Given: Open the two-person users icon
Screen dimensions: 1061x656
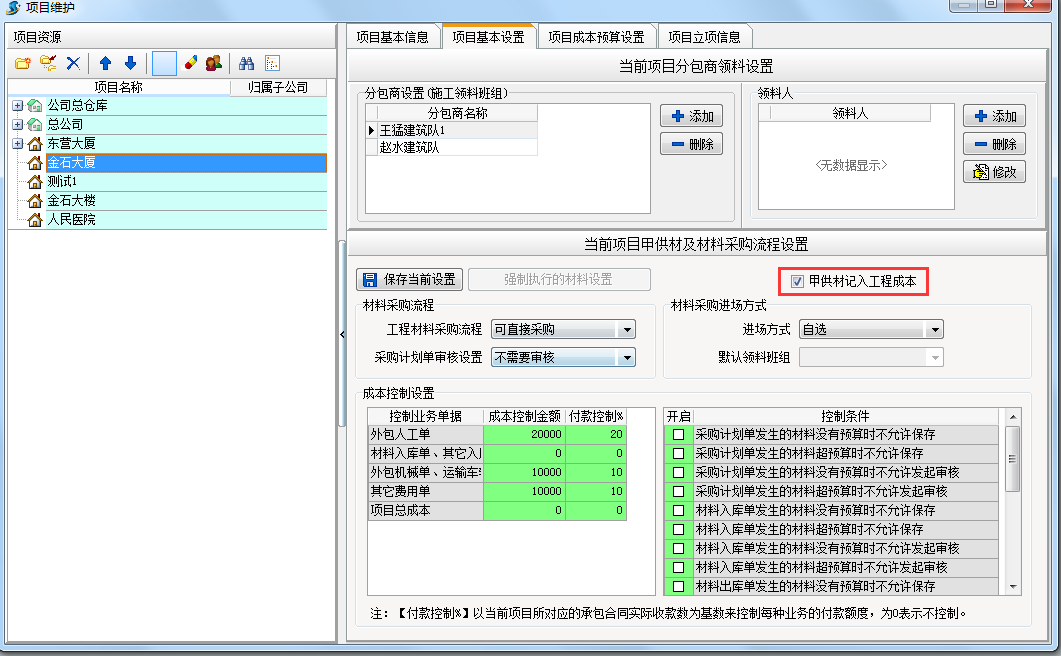Looking at the screenshot, I should click(x=213, y=64).
